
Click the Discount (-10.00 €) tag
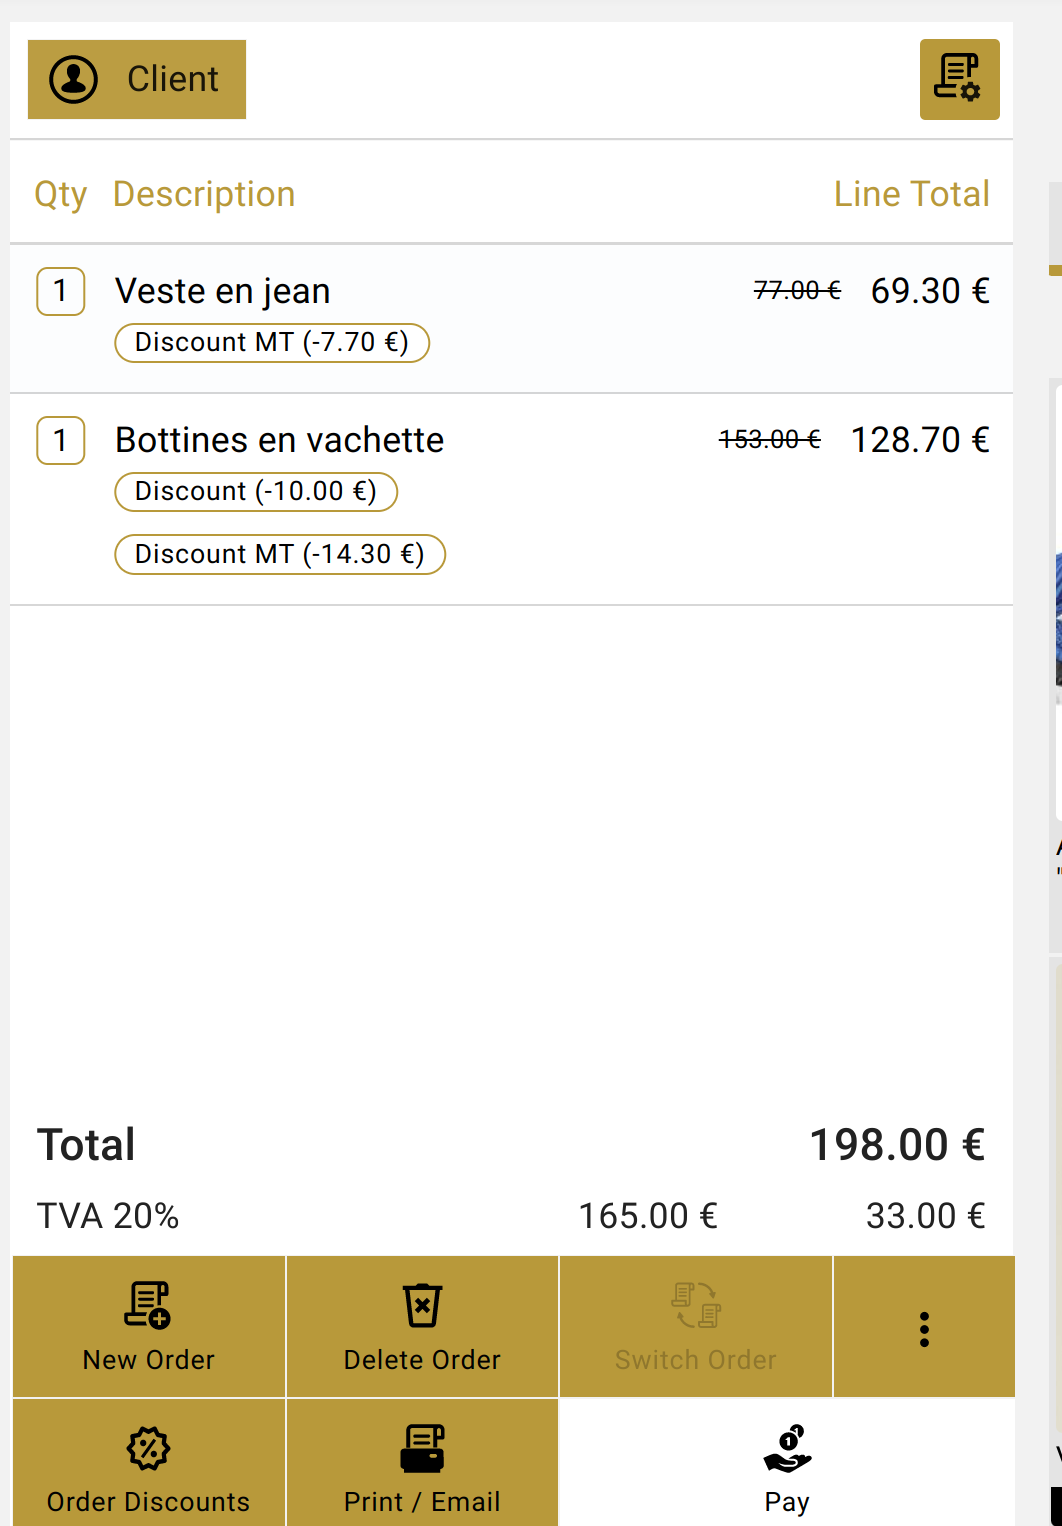256,492
